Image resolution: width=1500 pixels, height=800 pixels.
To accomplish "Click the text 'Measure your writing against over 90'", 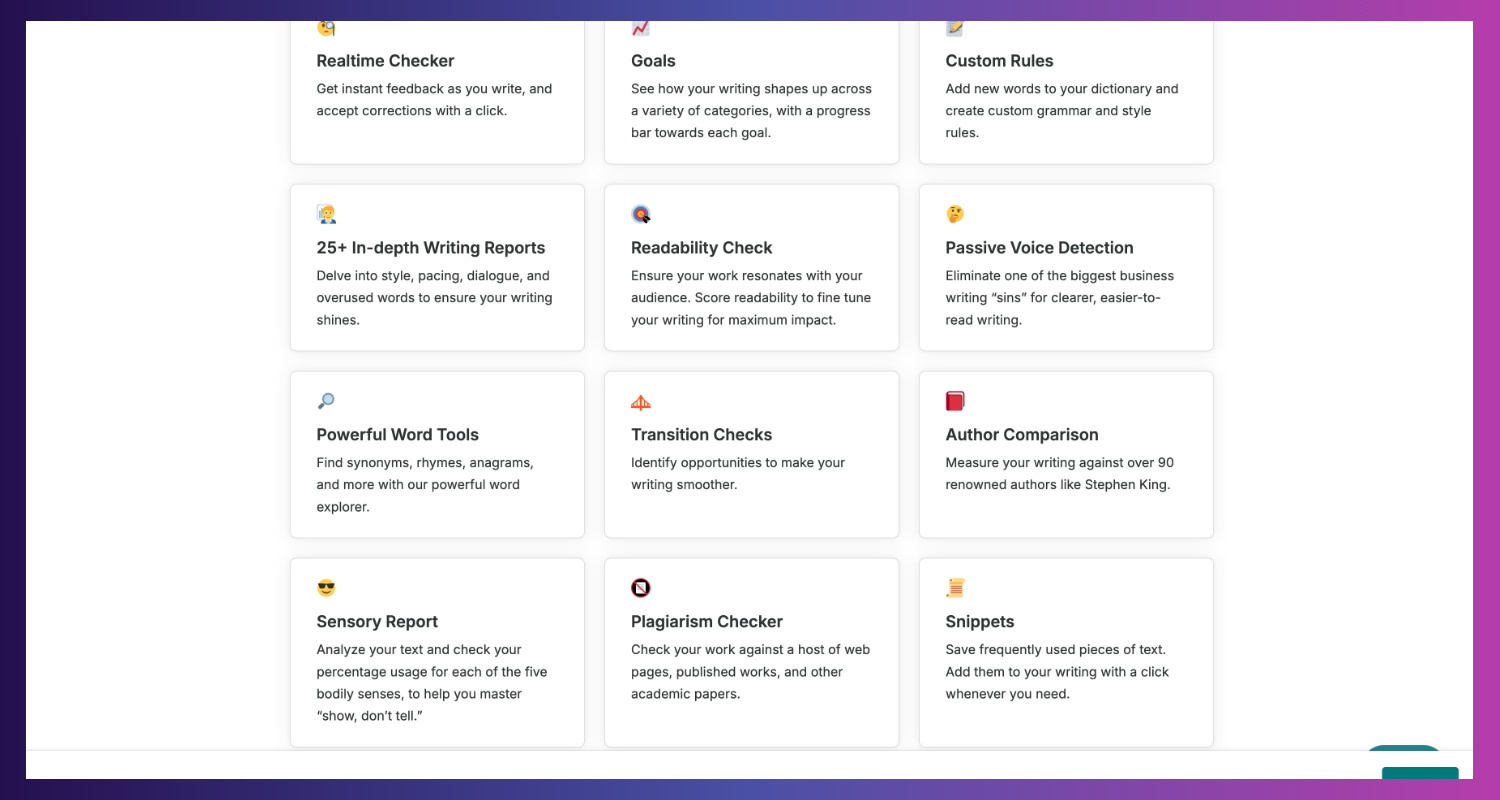I will tap(1060, 463).
